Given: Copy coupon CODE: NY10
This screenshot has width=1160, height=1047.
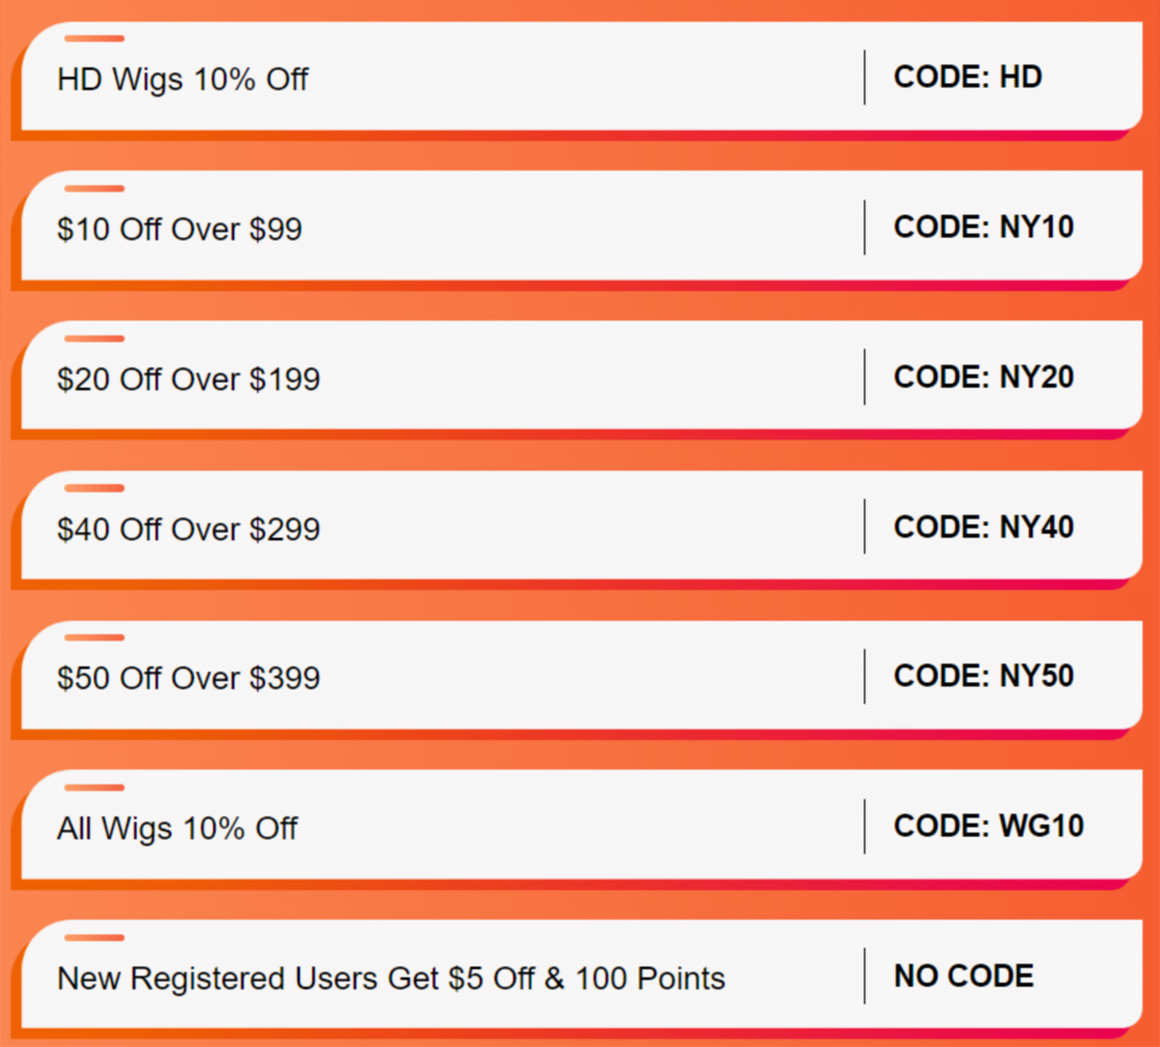Looking at the screenshot, I should (x=983, y=227).
